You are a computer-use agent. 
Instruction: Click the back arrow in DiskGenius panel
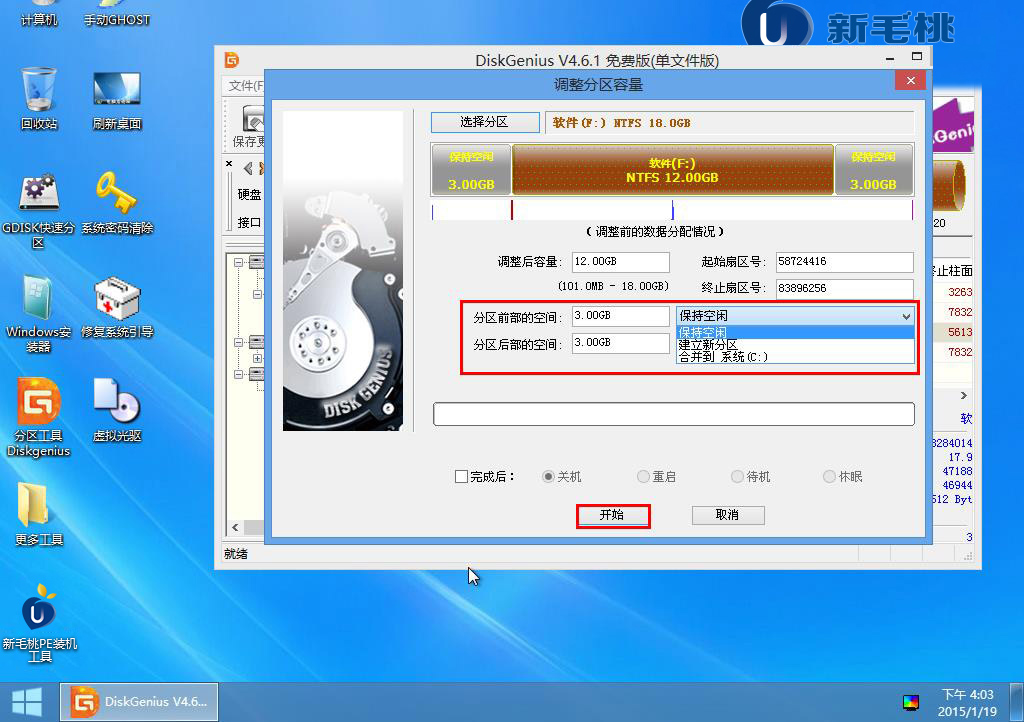click(x=248, y=168)
